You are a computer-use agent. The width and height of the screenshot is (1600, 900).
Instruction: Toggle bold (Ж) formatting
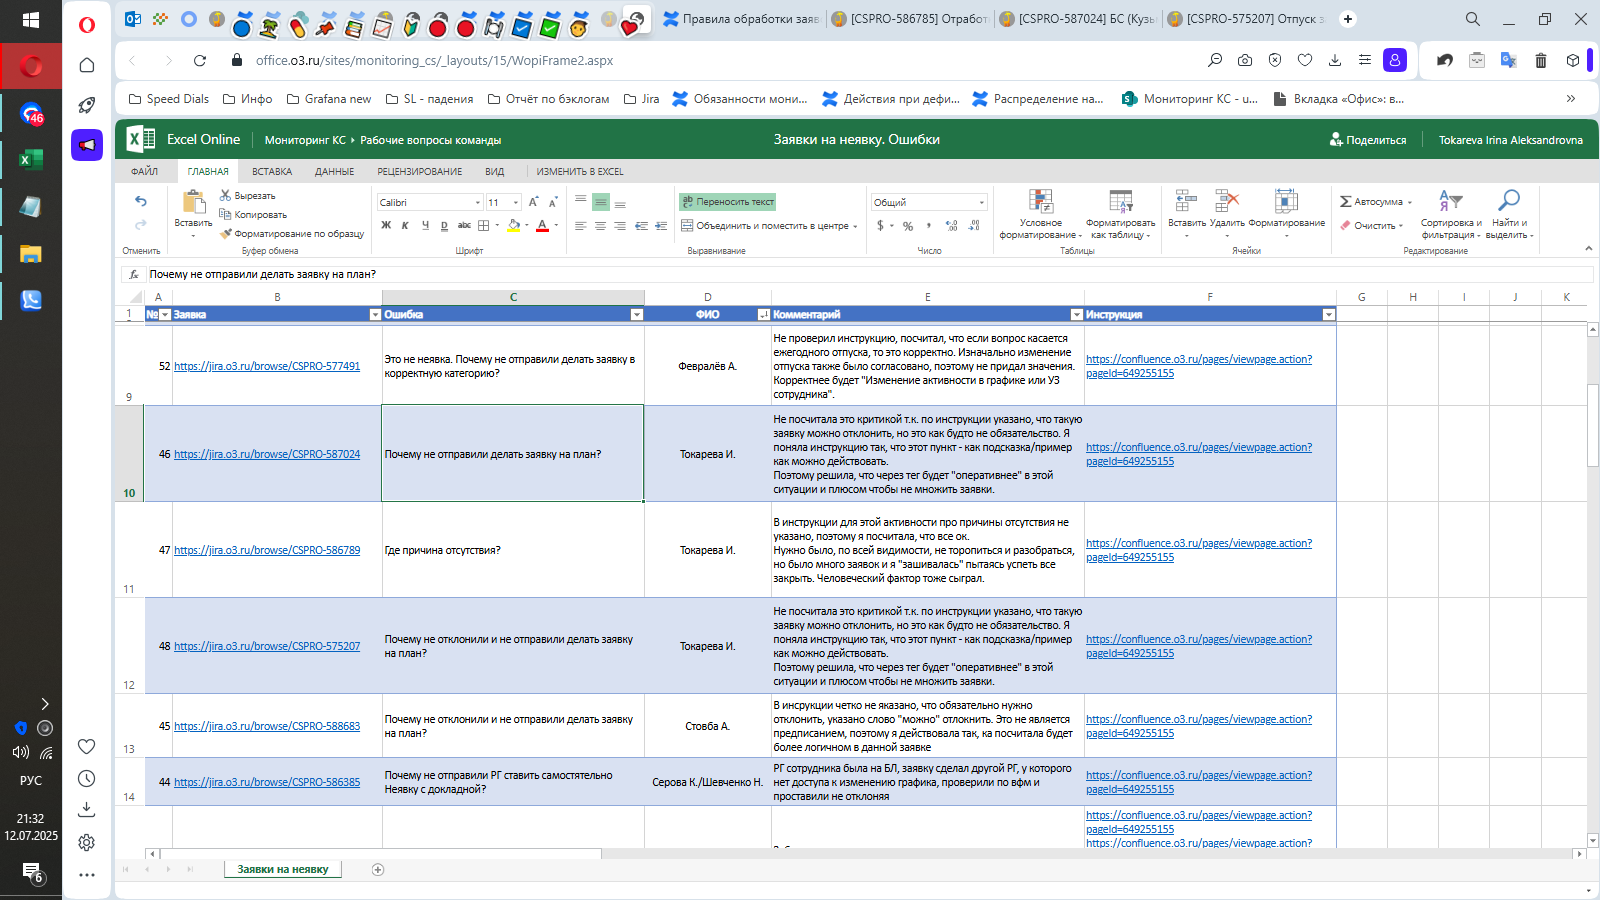coord(386,226)
